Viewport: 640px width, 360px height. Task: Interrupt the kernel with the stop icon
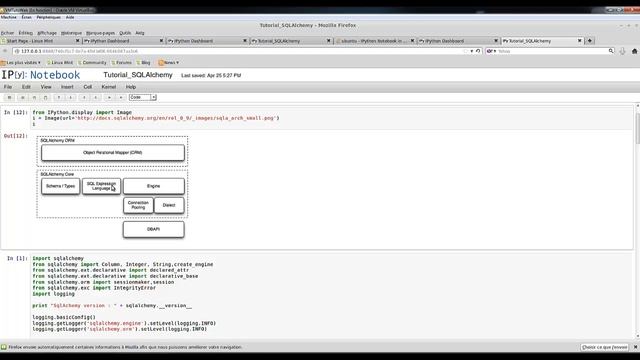121,98
